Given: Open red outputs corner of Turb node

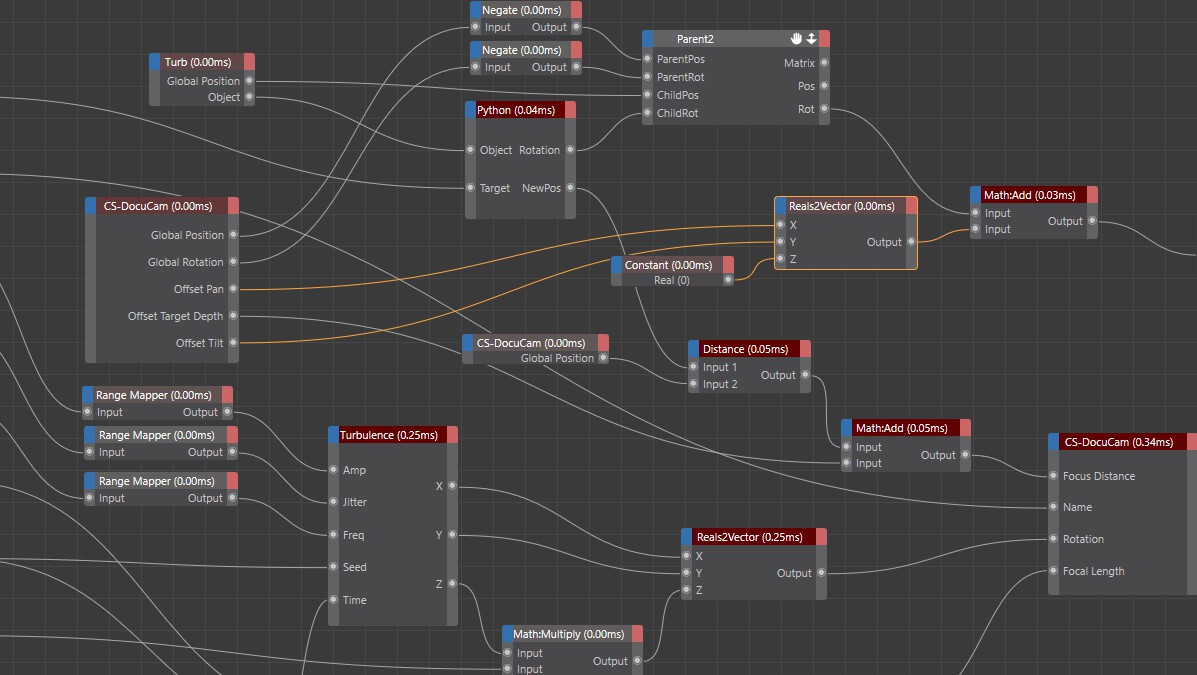Looking at the screenshot, I should [249, 62].
